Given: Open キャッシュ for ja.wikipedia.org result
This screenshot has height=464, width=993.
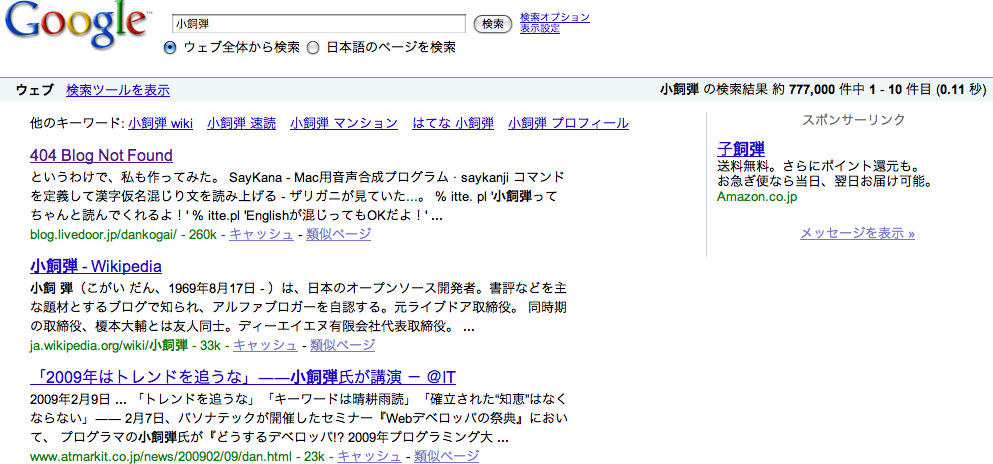Looking at the screenshot, I should pos(265,345).
